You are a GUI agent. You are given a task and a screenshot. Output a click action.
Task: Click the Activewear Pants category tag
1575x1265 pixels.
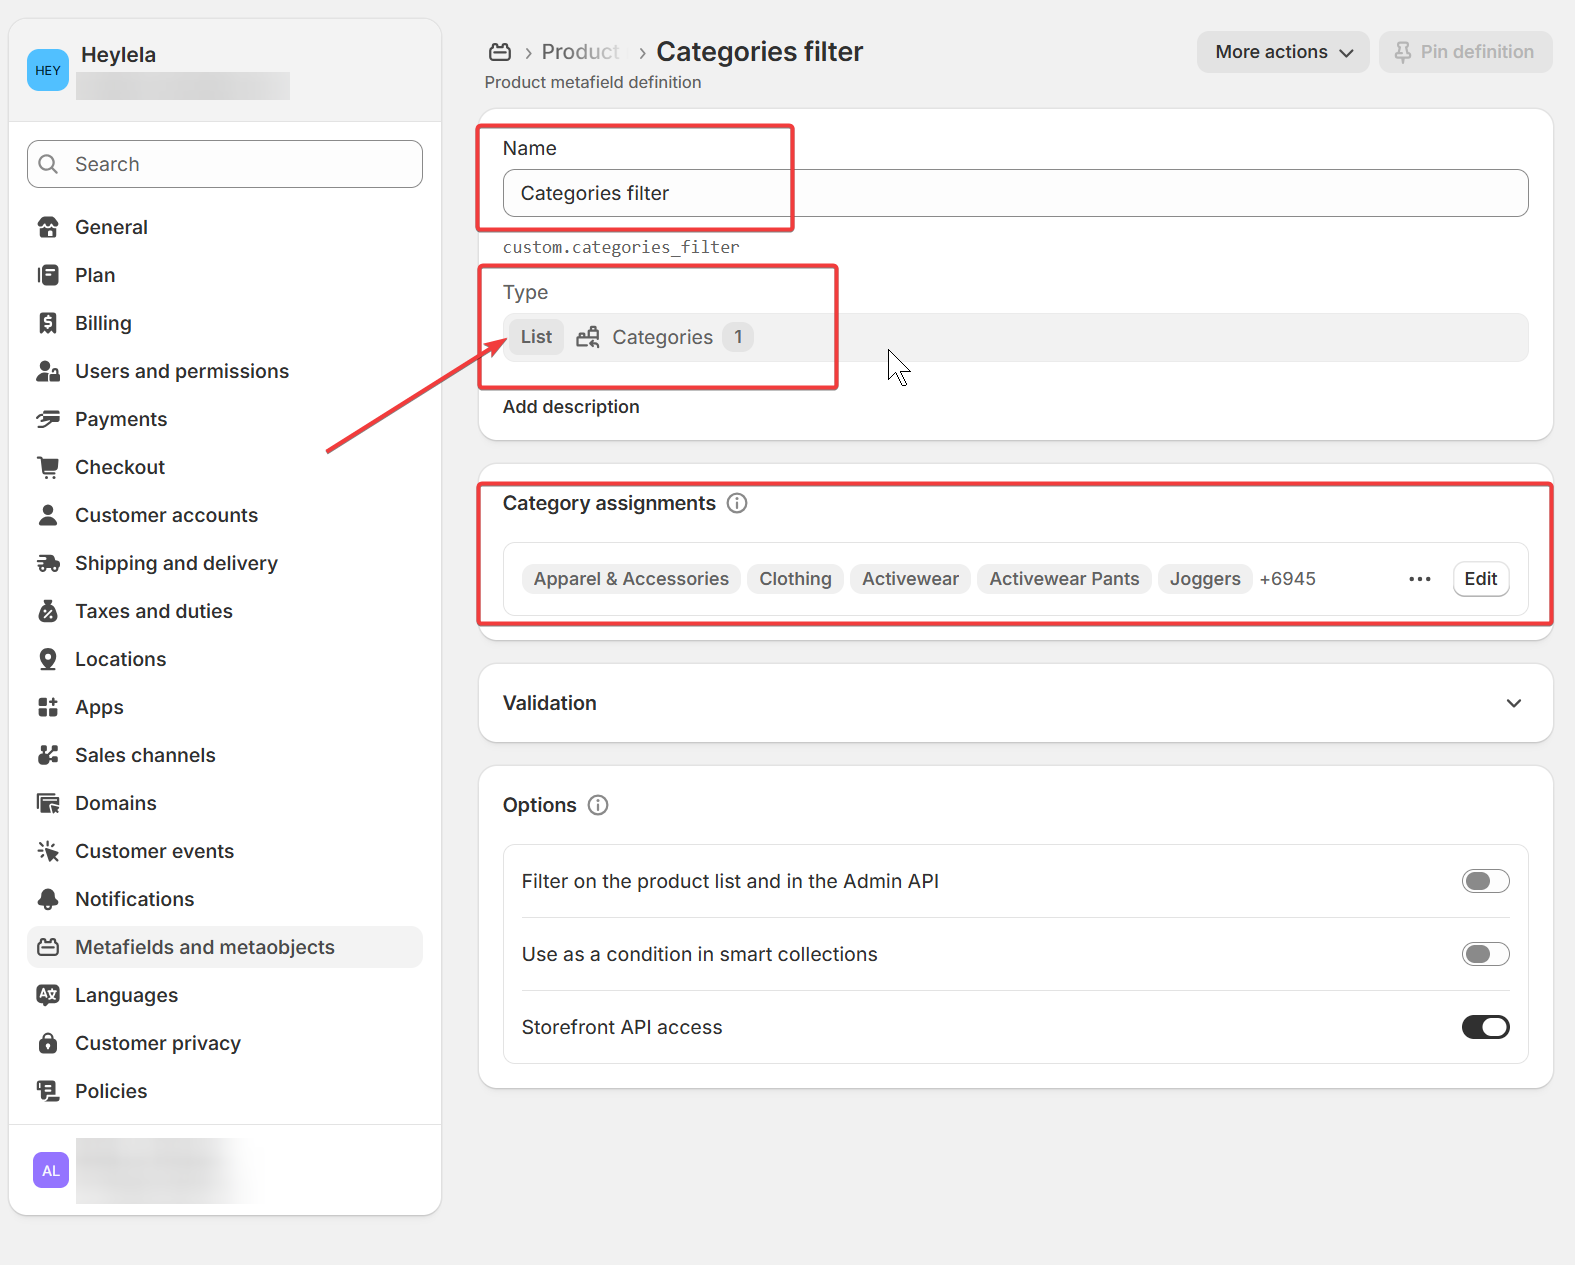1064,579
